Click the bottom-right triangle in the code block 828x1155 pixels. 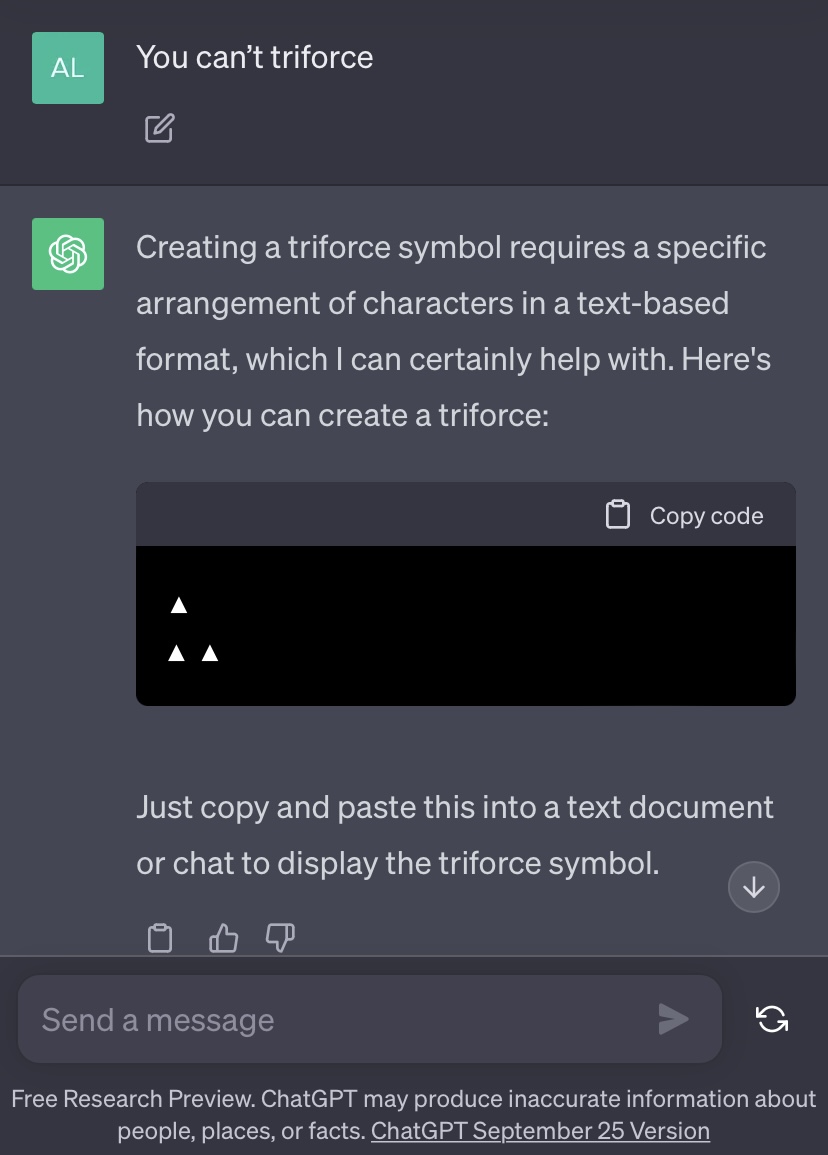click(x=210, y=654)
